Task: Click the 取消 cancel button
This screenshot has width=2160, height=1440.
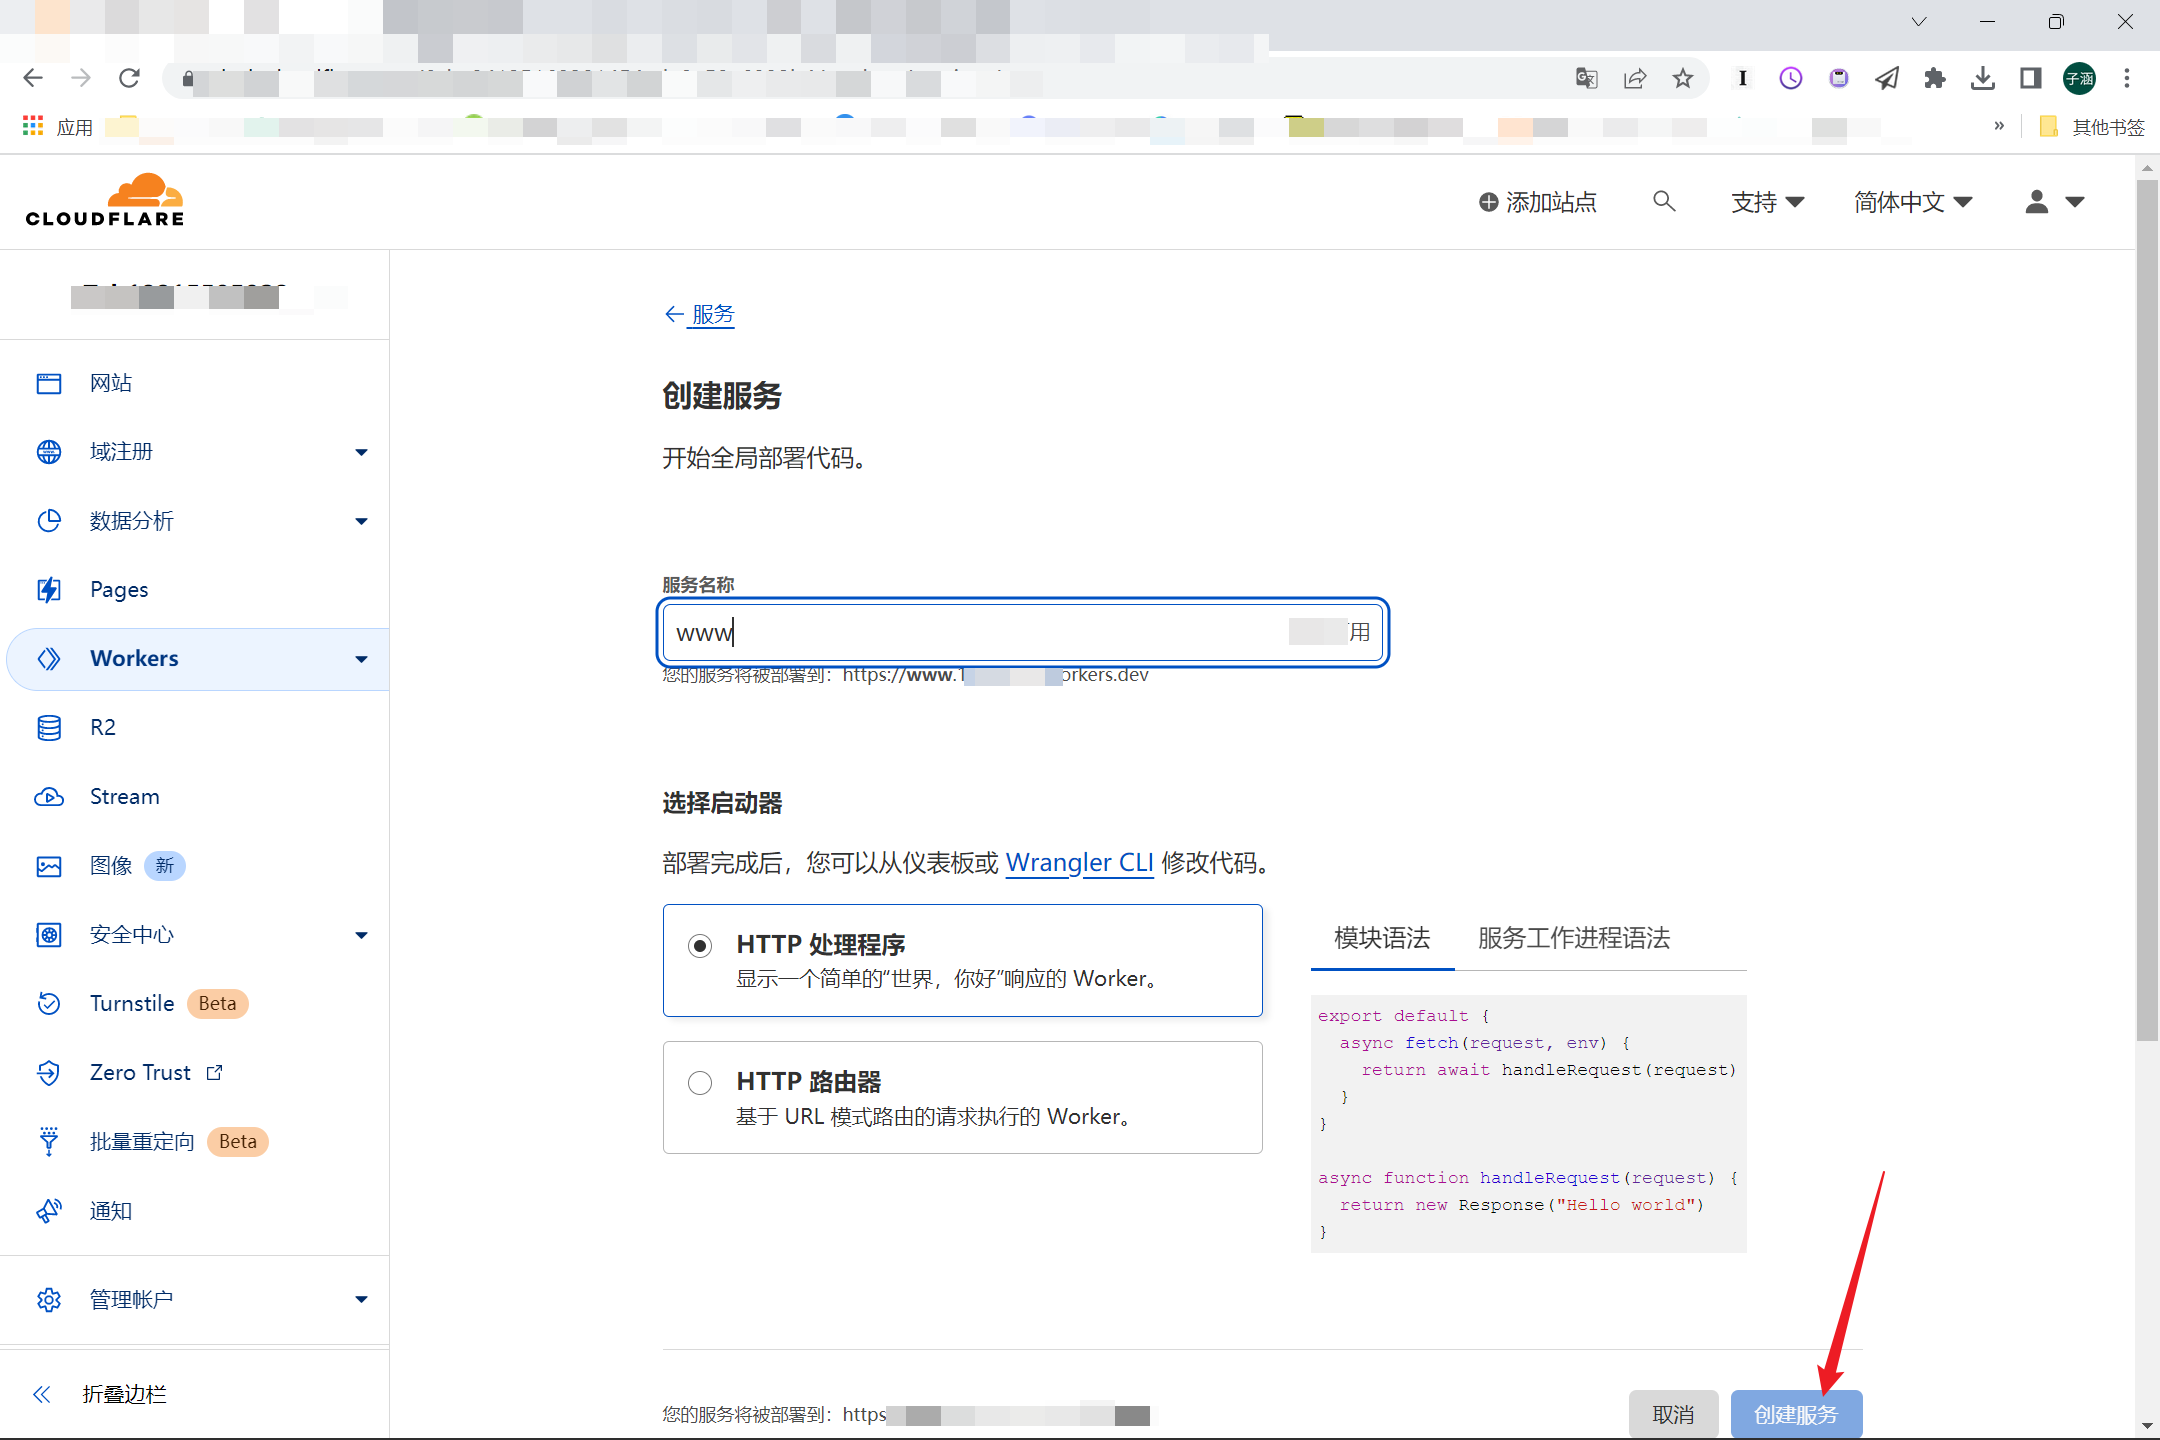Action: click(1673, 1414)
